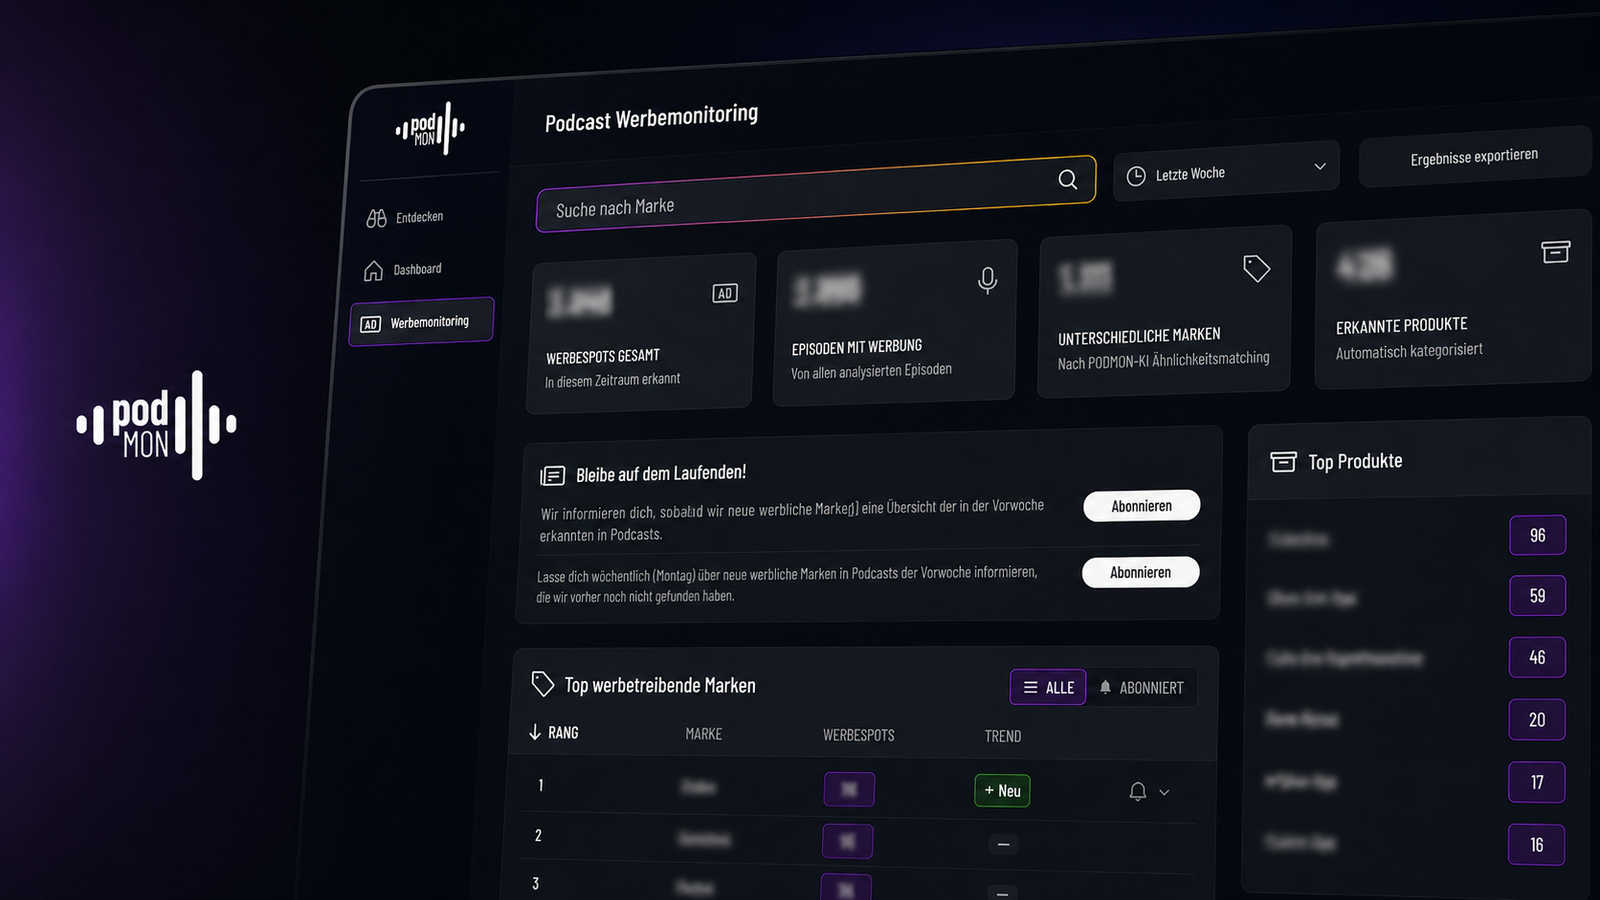Click 'Automatisch kategorisiert' subtitle text

pyautogui.click(x=1409, y=351)
